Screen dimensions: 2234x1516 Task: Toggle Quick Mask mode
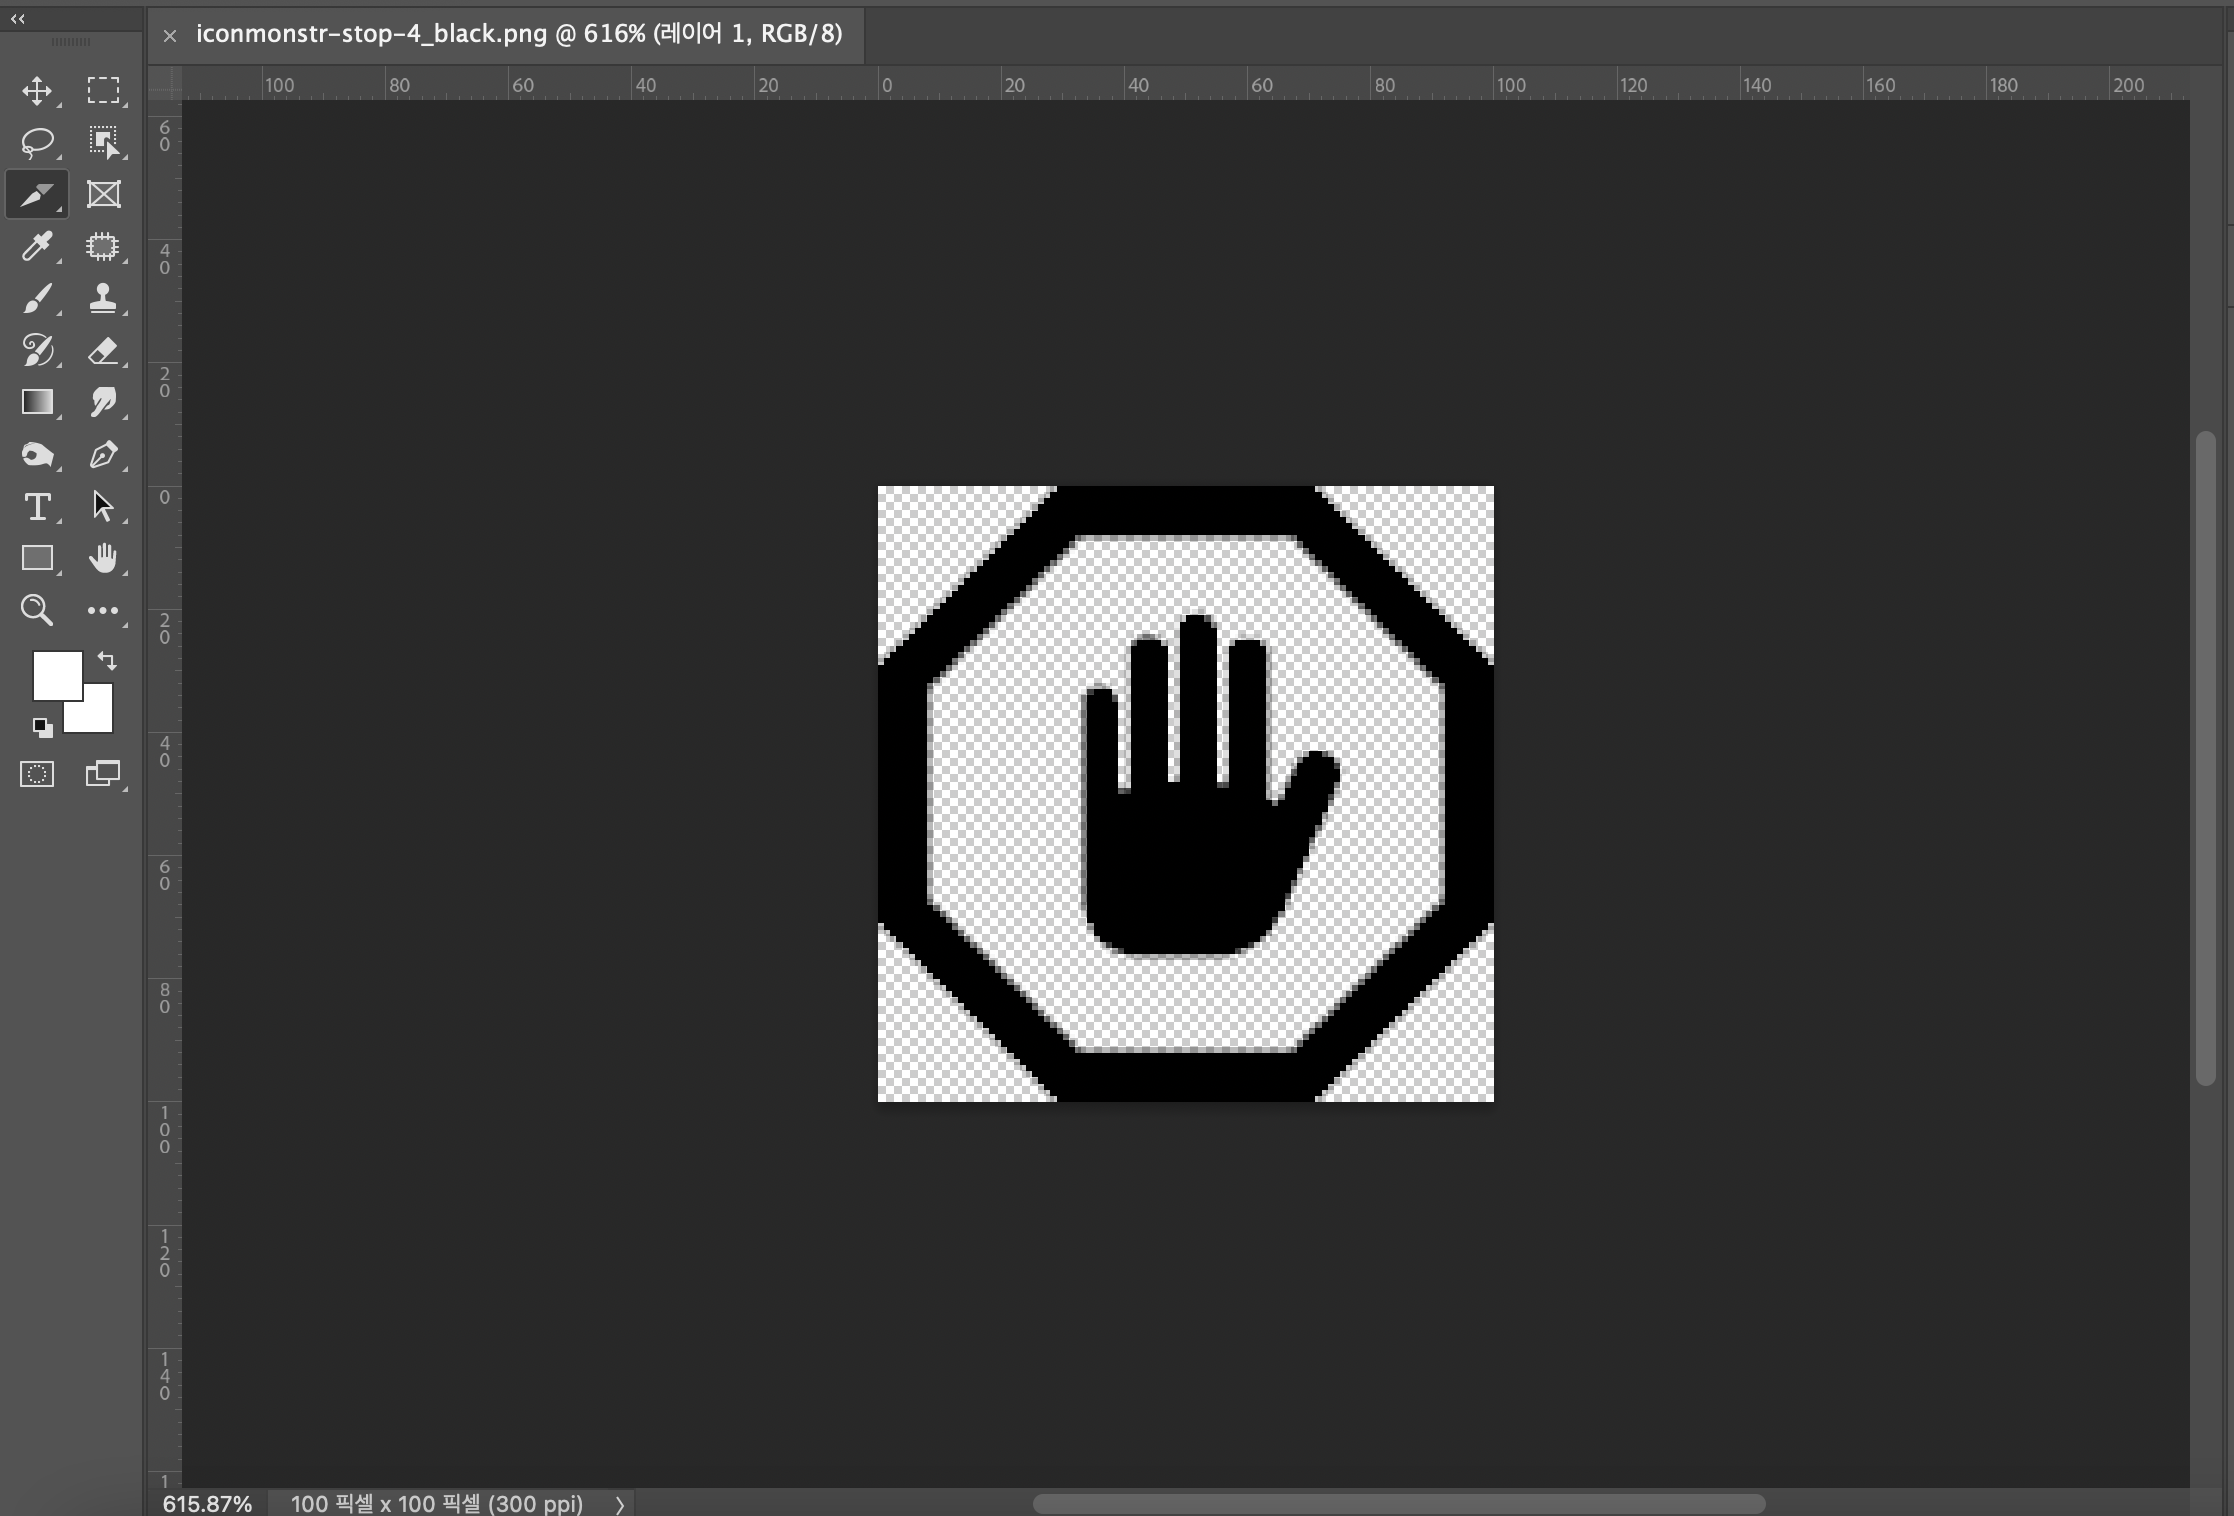click(37, 774)
